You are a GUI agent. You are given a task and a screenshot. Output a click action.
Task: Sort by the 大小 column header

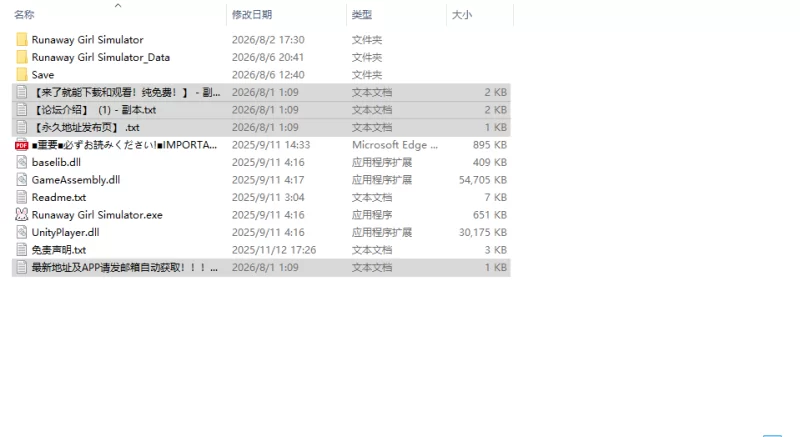pyautogui.click(x=462, y=15)
